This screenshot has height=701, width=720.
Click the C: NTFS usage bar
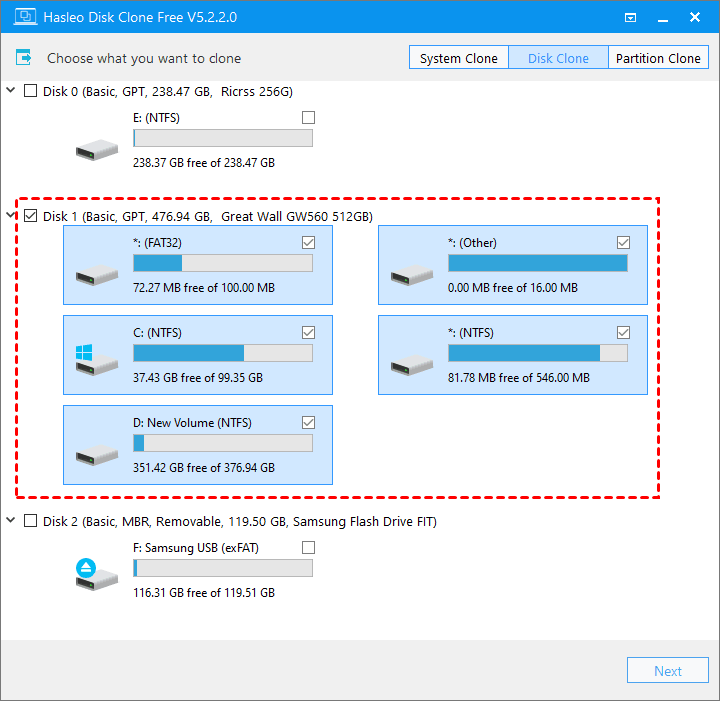(223, 353)
